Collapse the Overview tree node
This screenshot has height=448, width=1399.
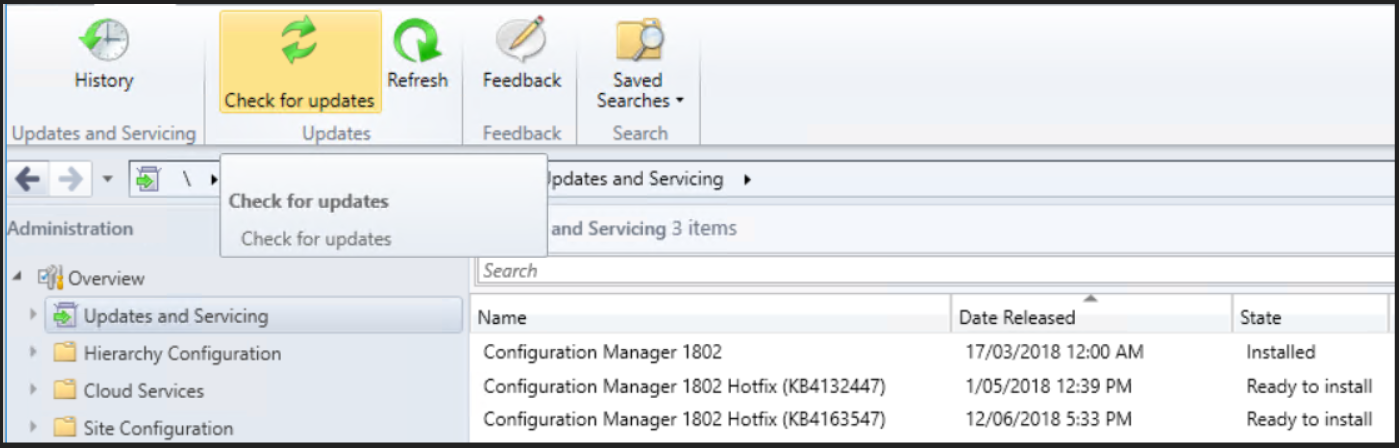tap(18, 277)
